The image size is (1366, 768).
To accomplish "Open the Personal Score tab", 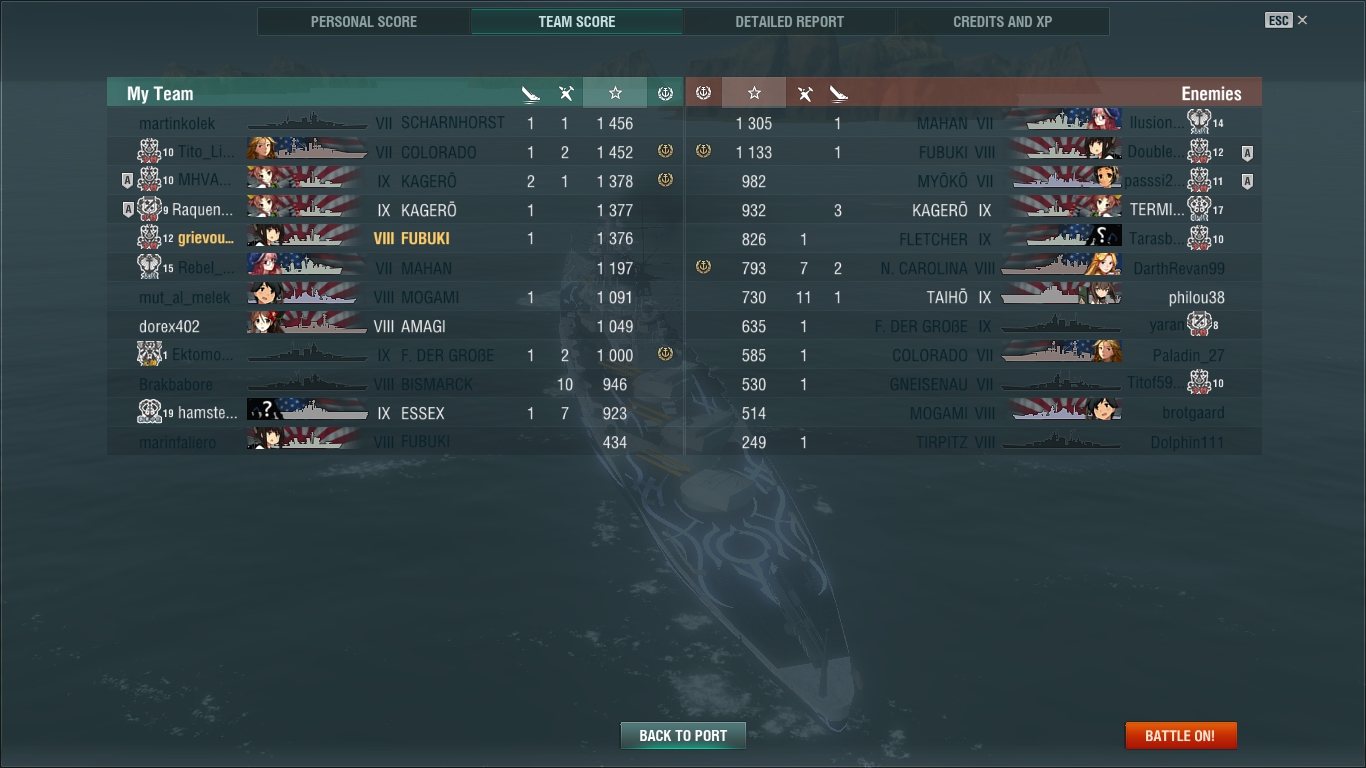I will pyautogui.click(x=364, y=21).
